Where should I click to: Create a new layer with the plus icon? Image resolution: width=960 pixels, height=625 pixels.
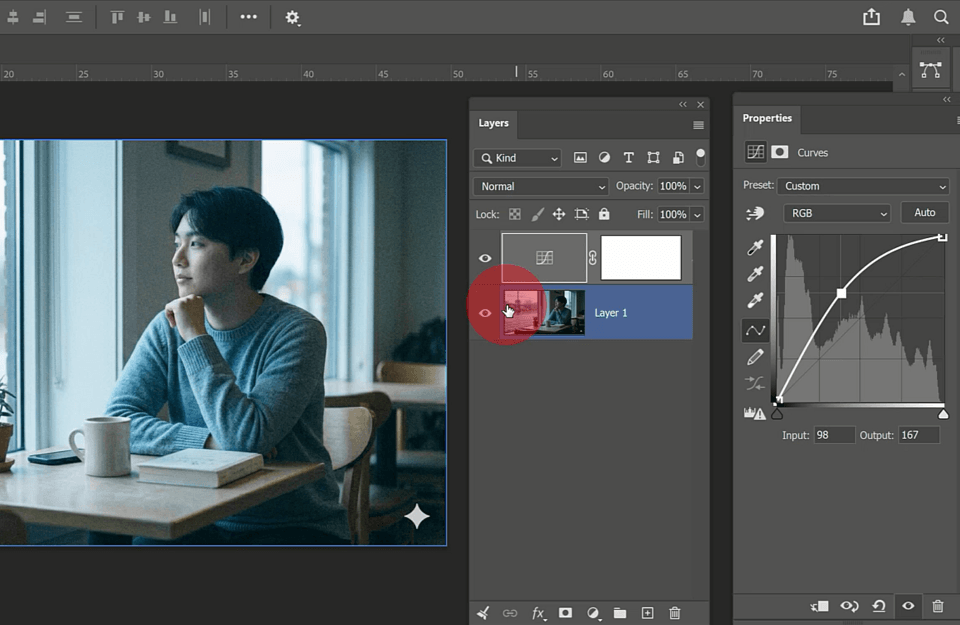[647, 613]
